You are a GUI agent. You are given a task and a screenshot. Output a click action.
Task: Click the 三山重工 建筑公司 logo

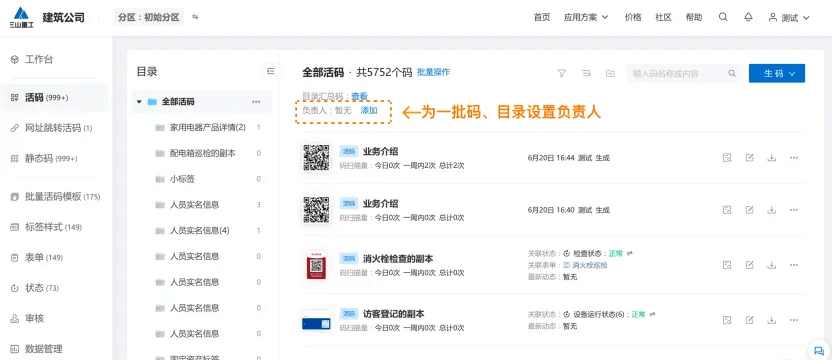click(x=47, y=18)
